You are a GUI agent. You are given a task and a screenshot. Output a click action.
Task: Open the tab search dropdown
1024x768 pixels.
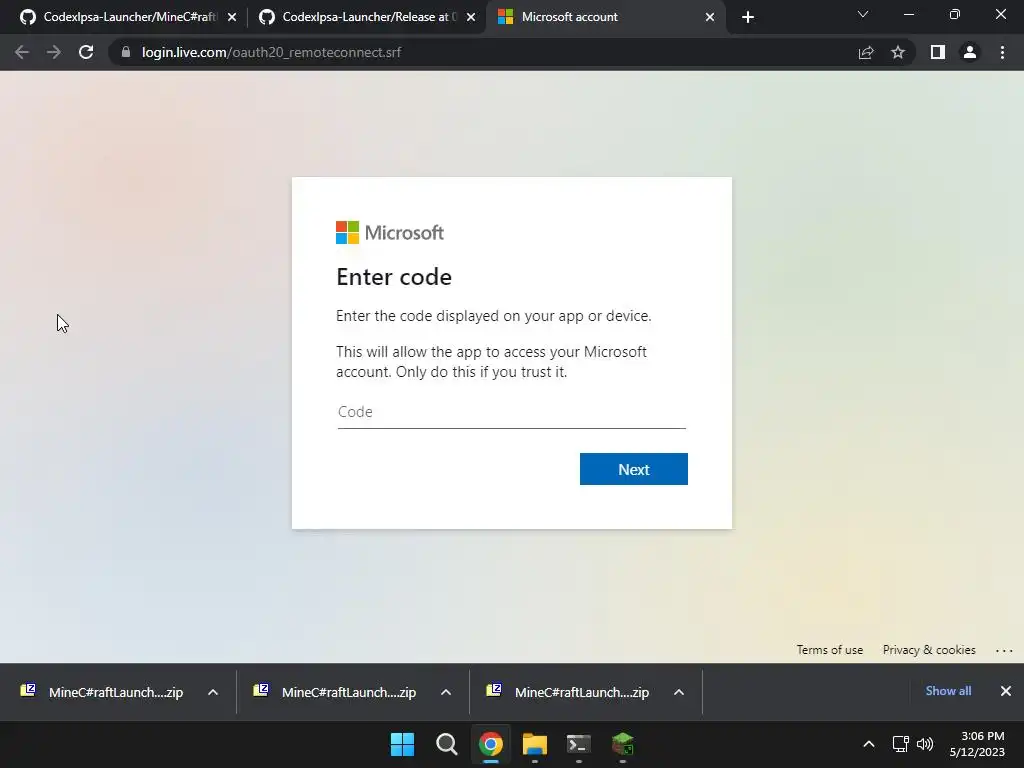863,14
